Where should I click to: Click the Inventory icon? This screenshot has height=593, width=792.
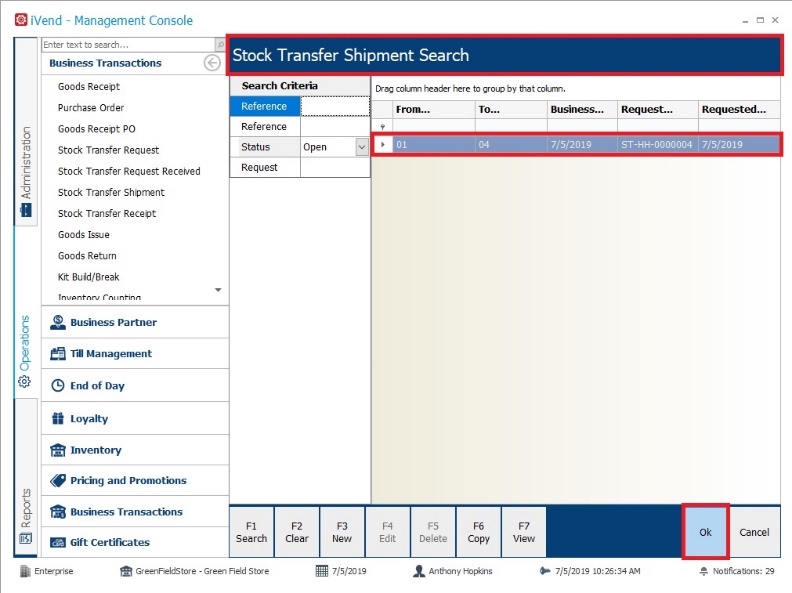coord(58,450)
